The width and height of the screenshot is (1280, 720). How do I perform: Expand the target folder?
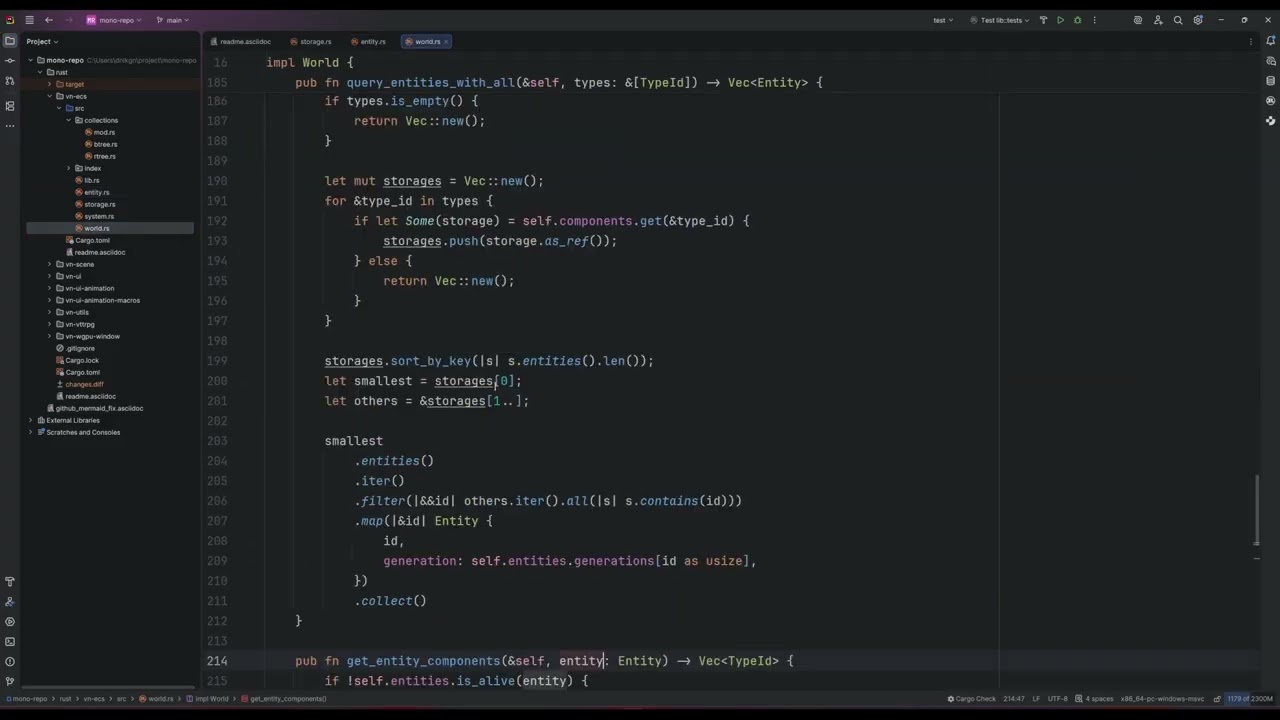[50, 84]
